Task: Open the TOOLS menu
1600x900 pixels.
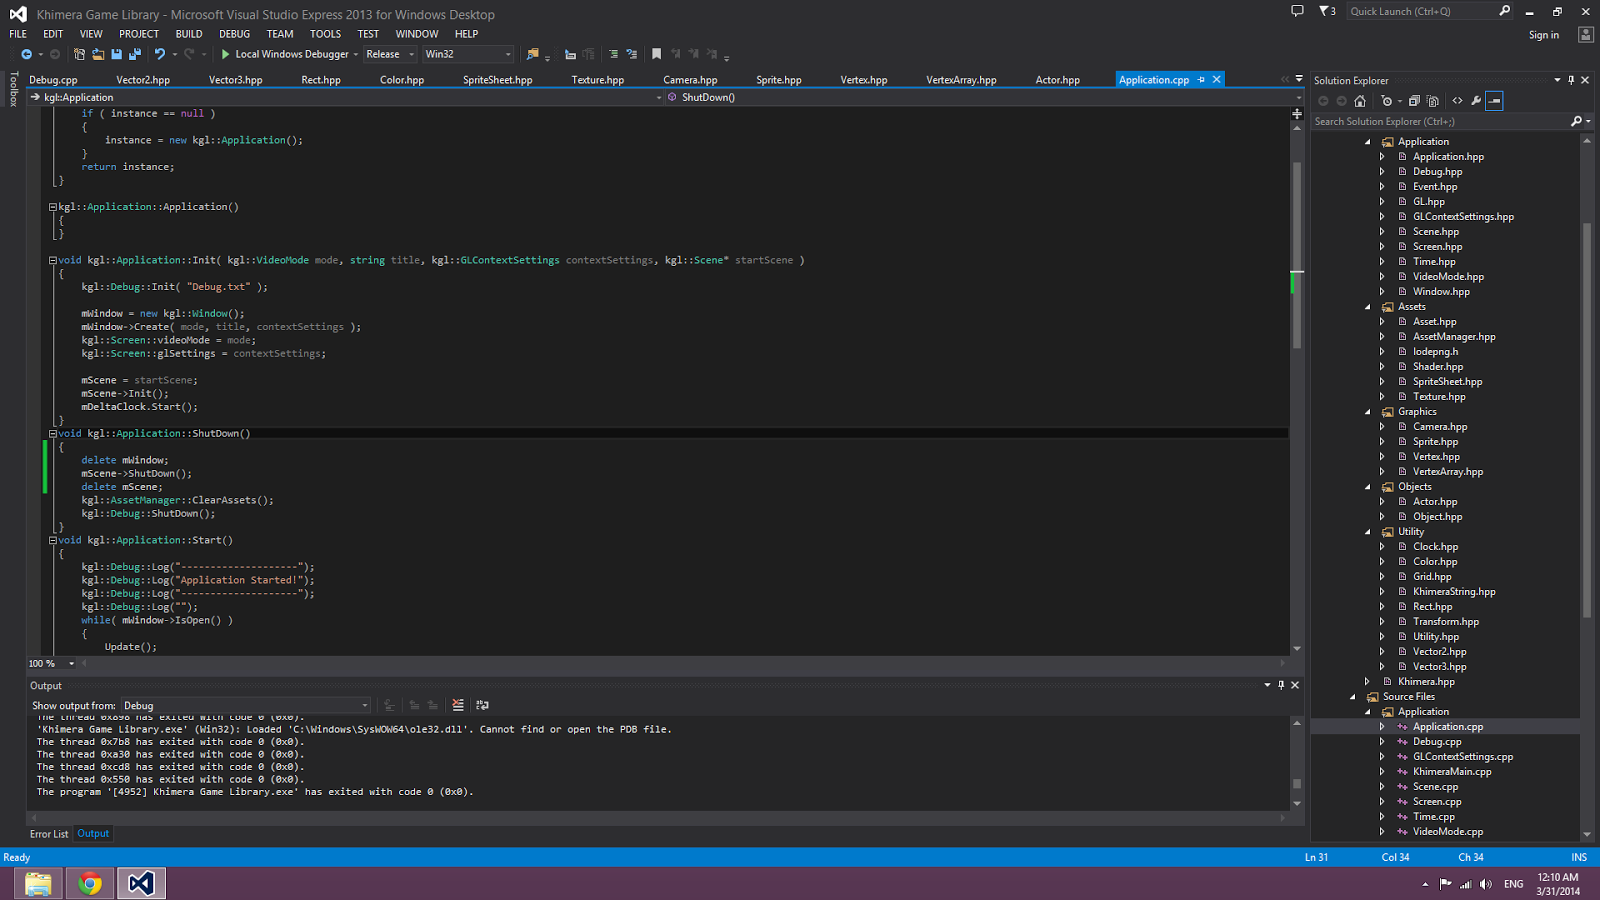Action: (x=325, y=34)
